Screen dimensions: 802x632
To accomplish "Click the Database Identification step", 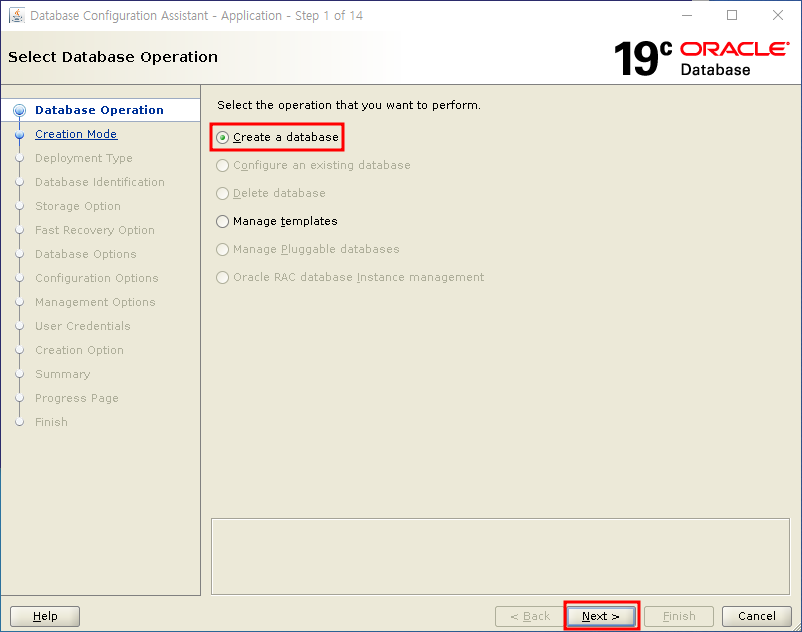I will (100, 182).
